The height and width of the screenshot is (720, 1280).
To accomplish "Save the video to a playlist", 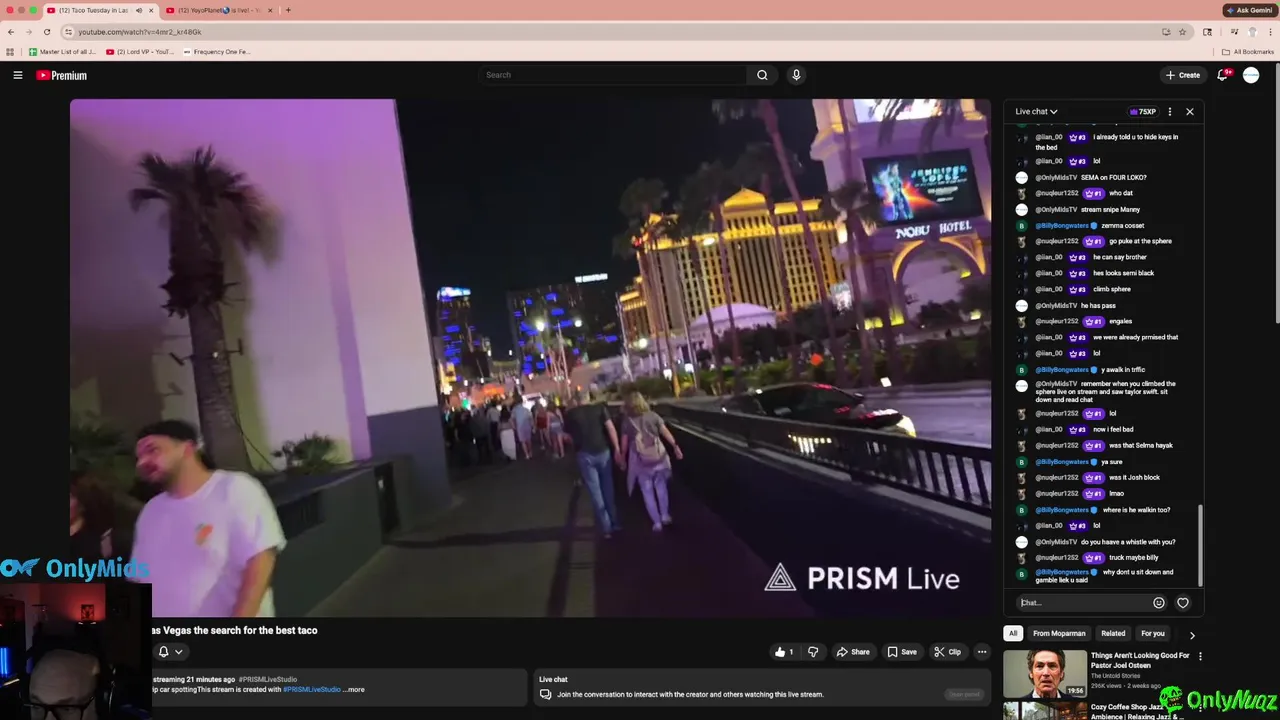I will tap(902, 652).
